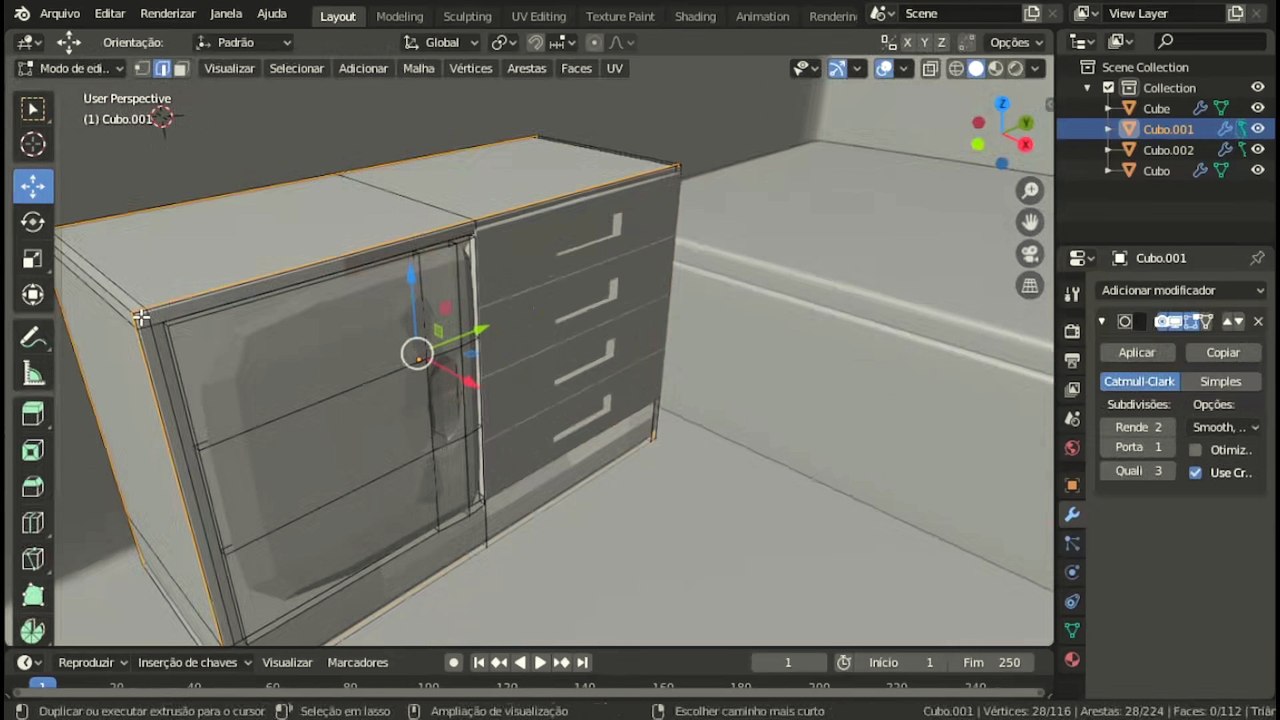Open the Physics properties tab
The image size is (1280, 720).
point(1072,573)
